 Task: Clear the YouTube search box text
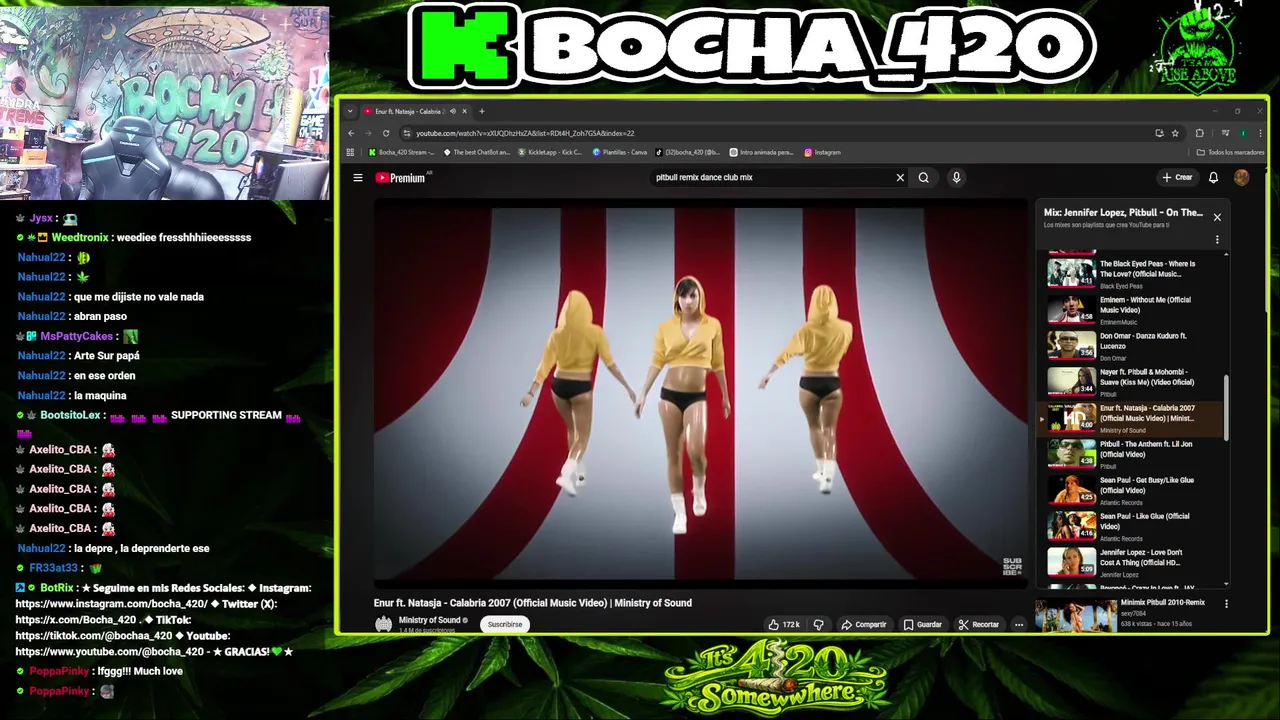900,178
